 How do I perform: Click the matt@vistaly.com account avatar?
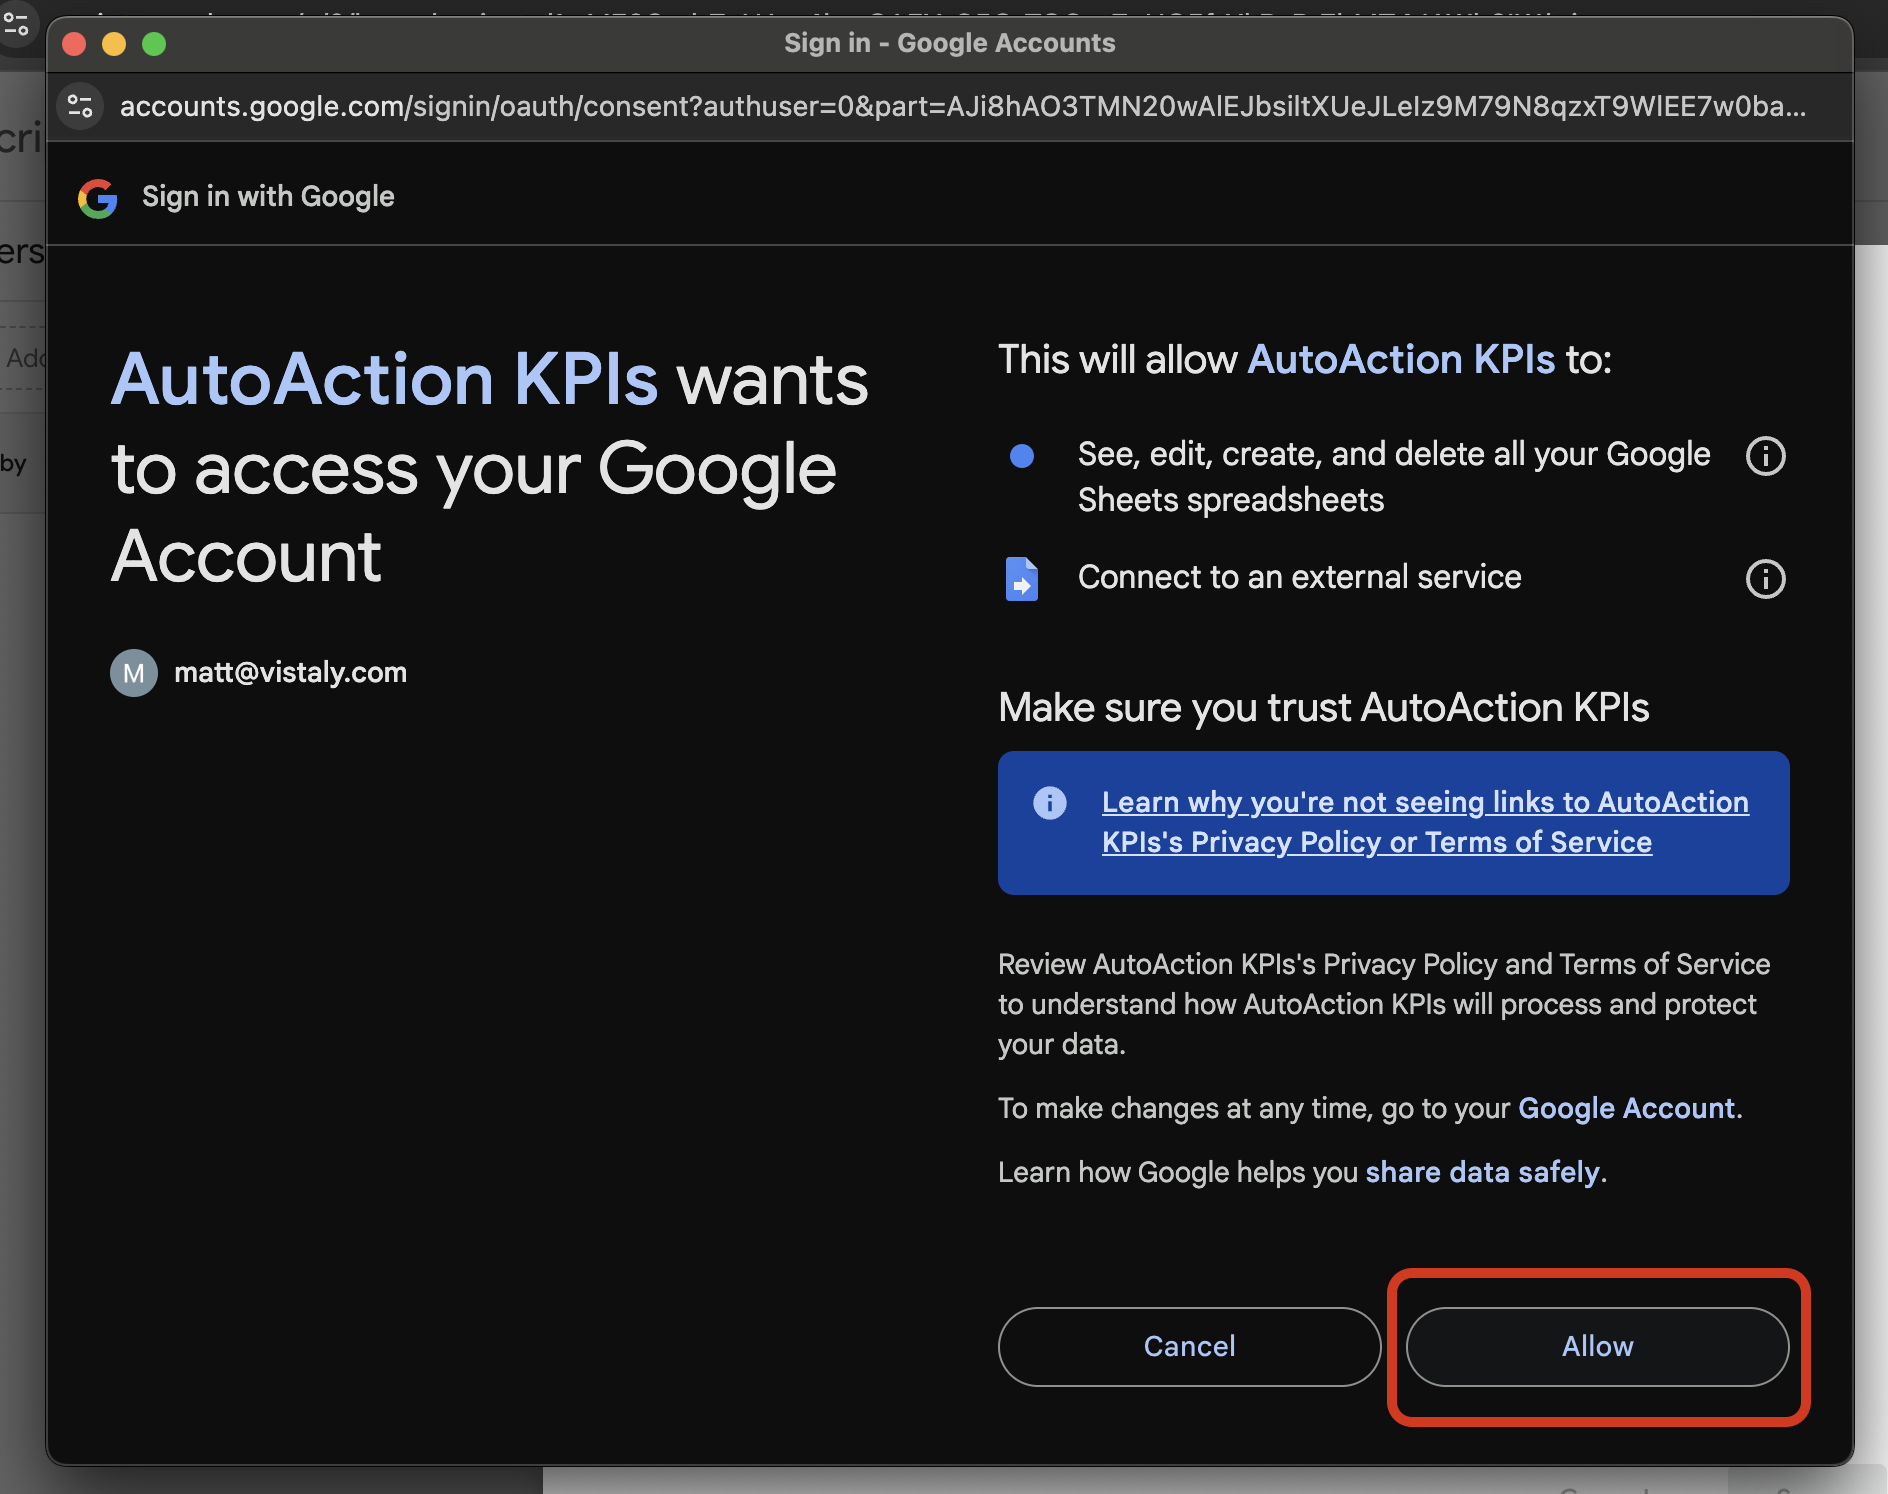pos(134,673)
